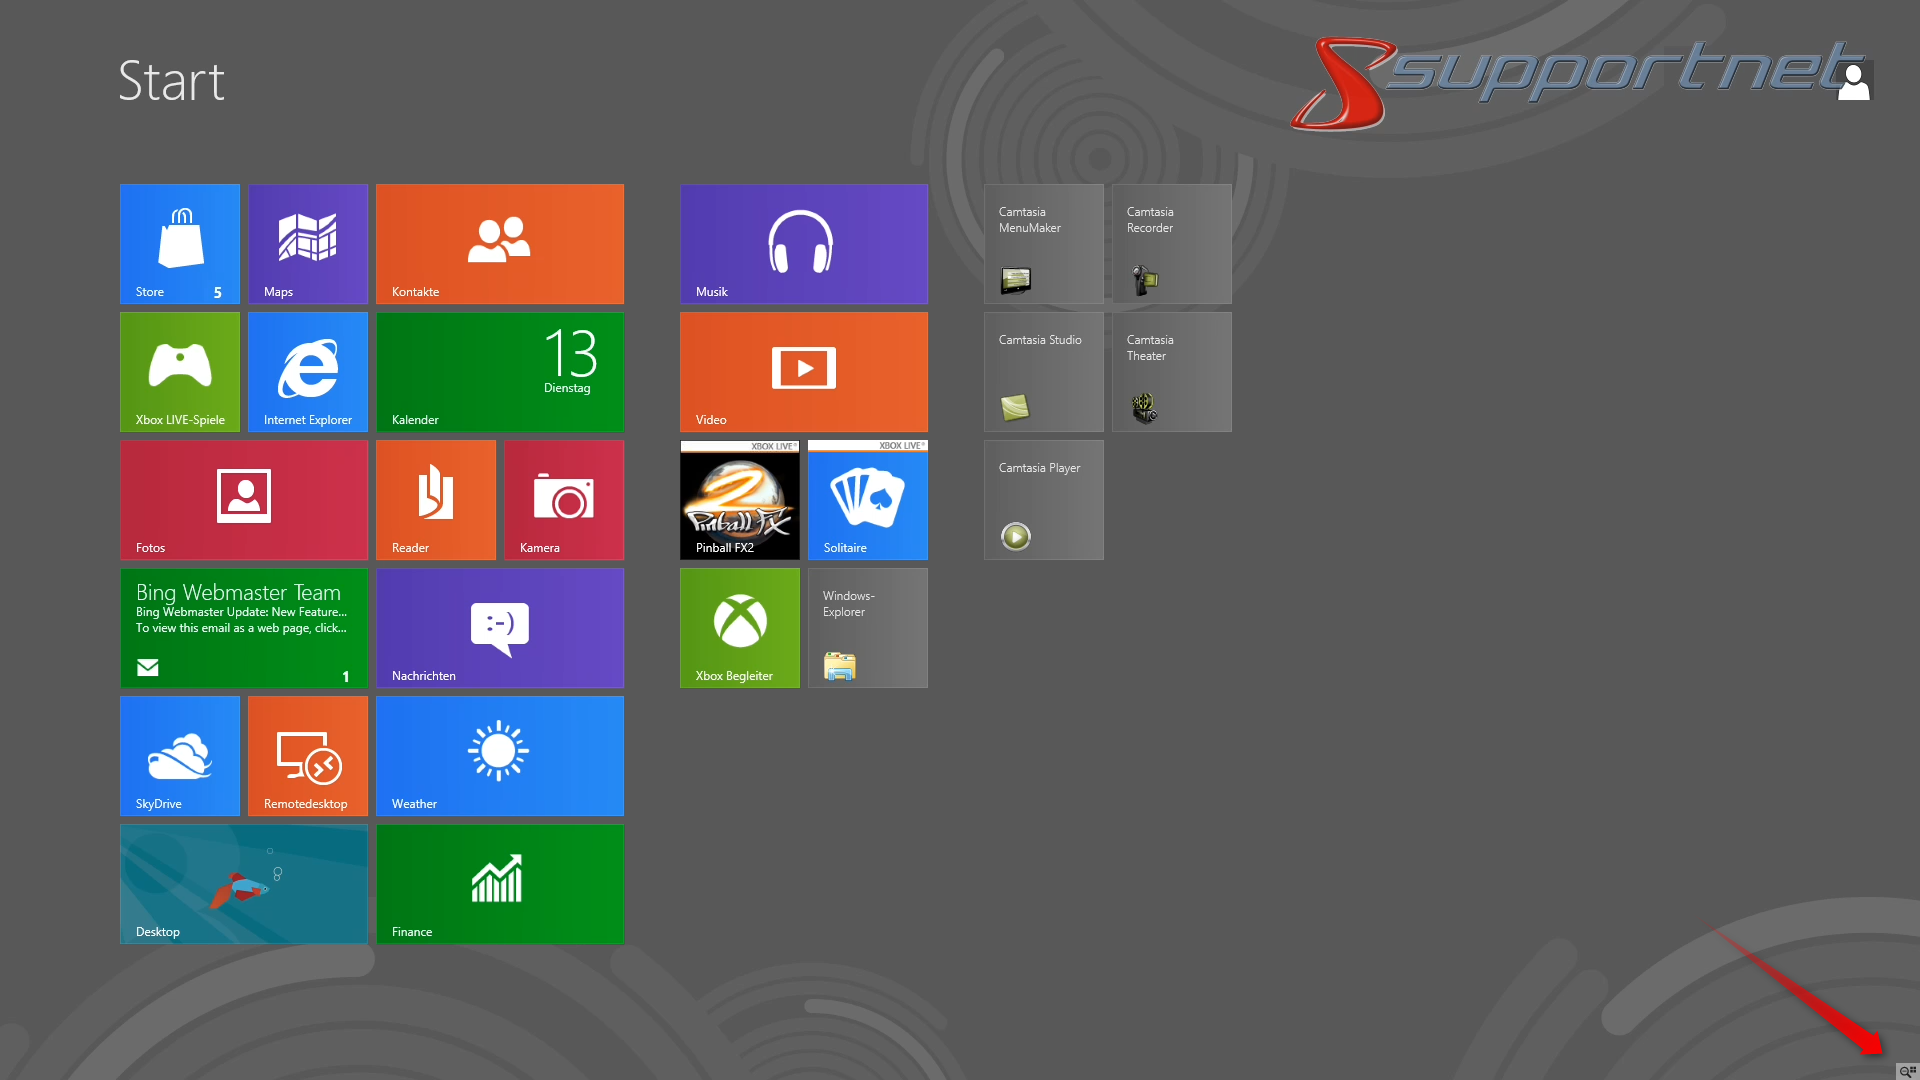Open the SkyDrive tile
This screenshot has height=1080, width=1920.
(179, 755)
